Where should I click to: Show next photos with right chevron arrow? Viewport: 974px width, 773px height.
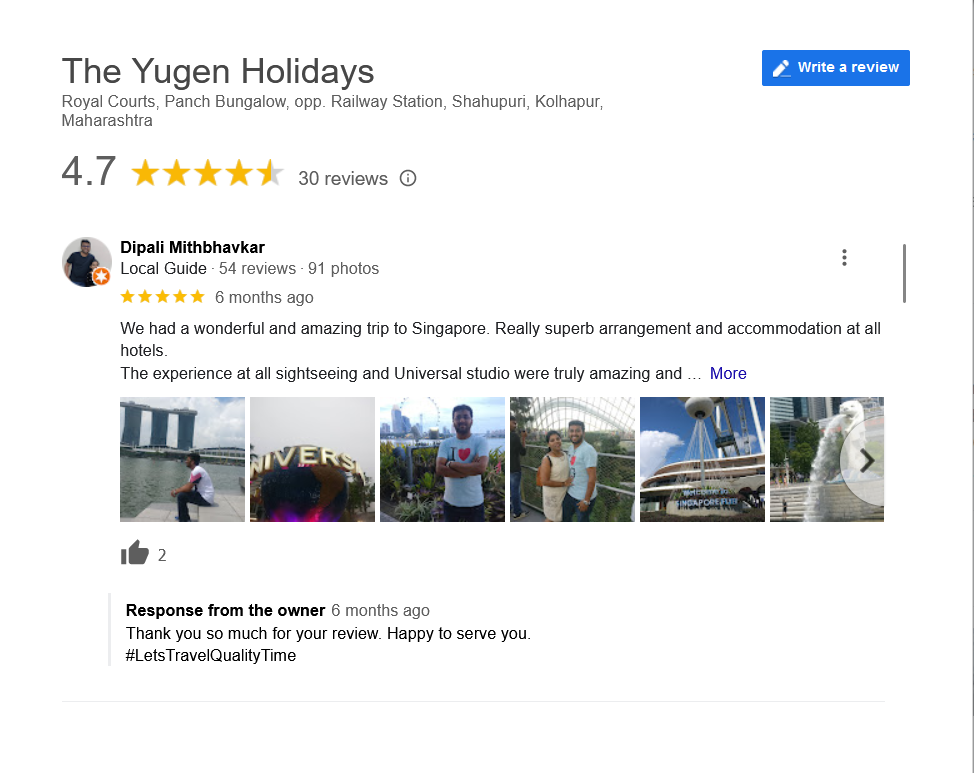coord(867,460)
